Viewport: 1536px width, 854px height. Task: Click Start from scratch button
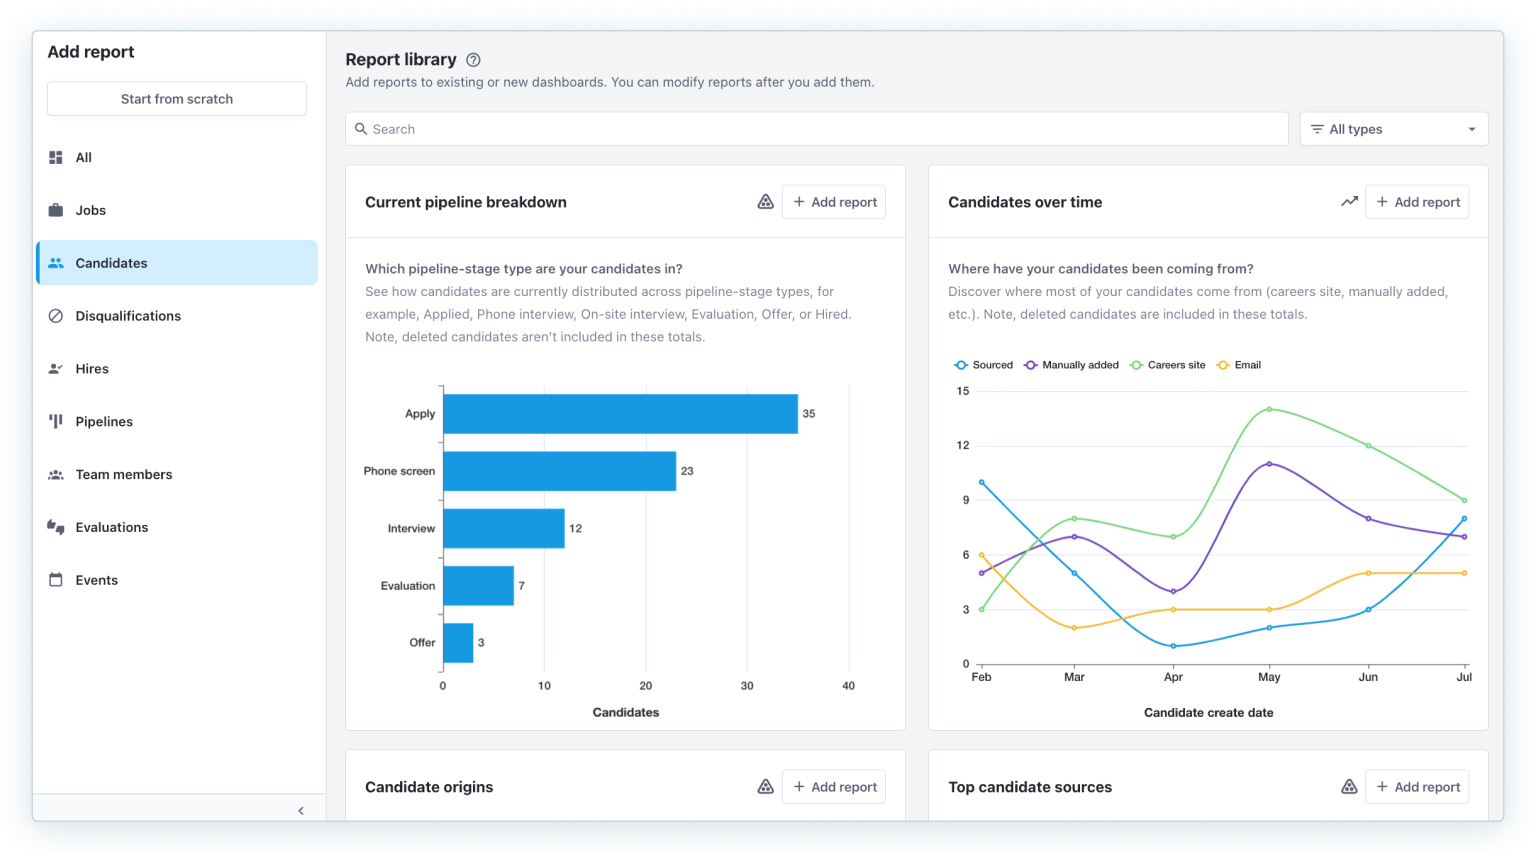pyautogui.click(x=177, y=99)
